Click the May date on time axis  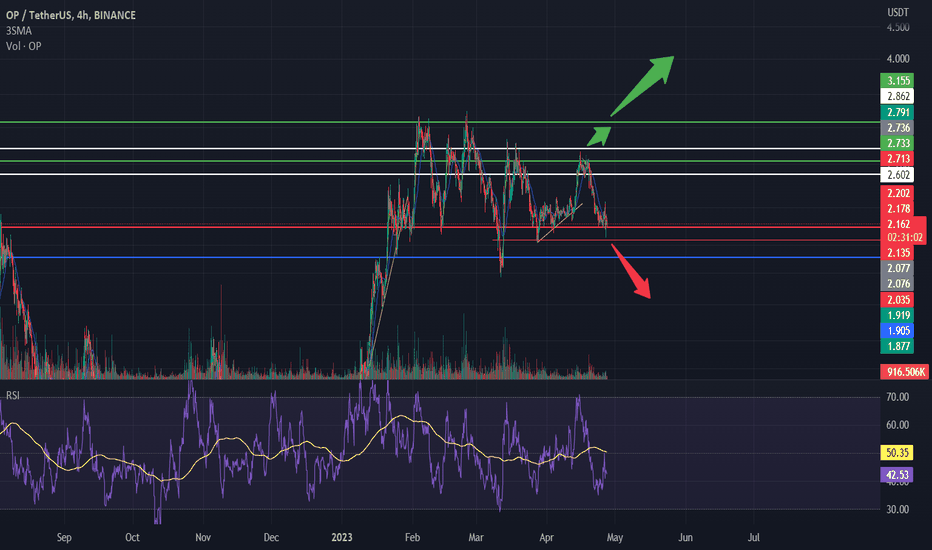click(615, 538)
